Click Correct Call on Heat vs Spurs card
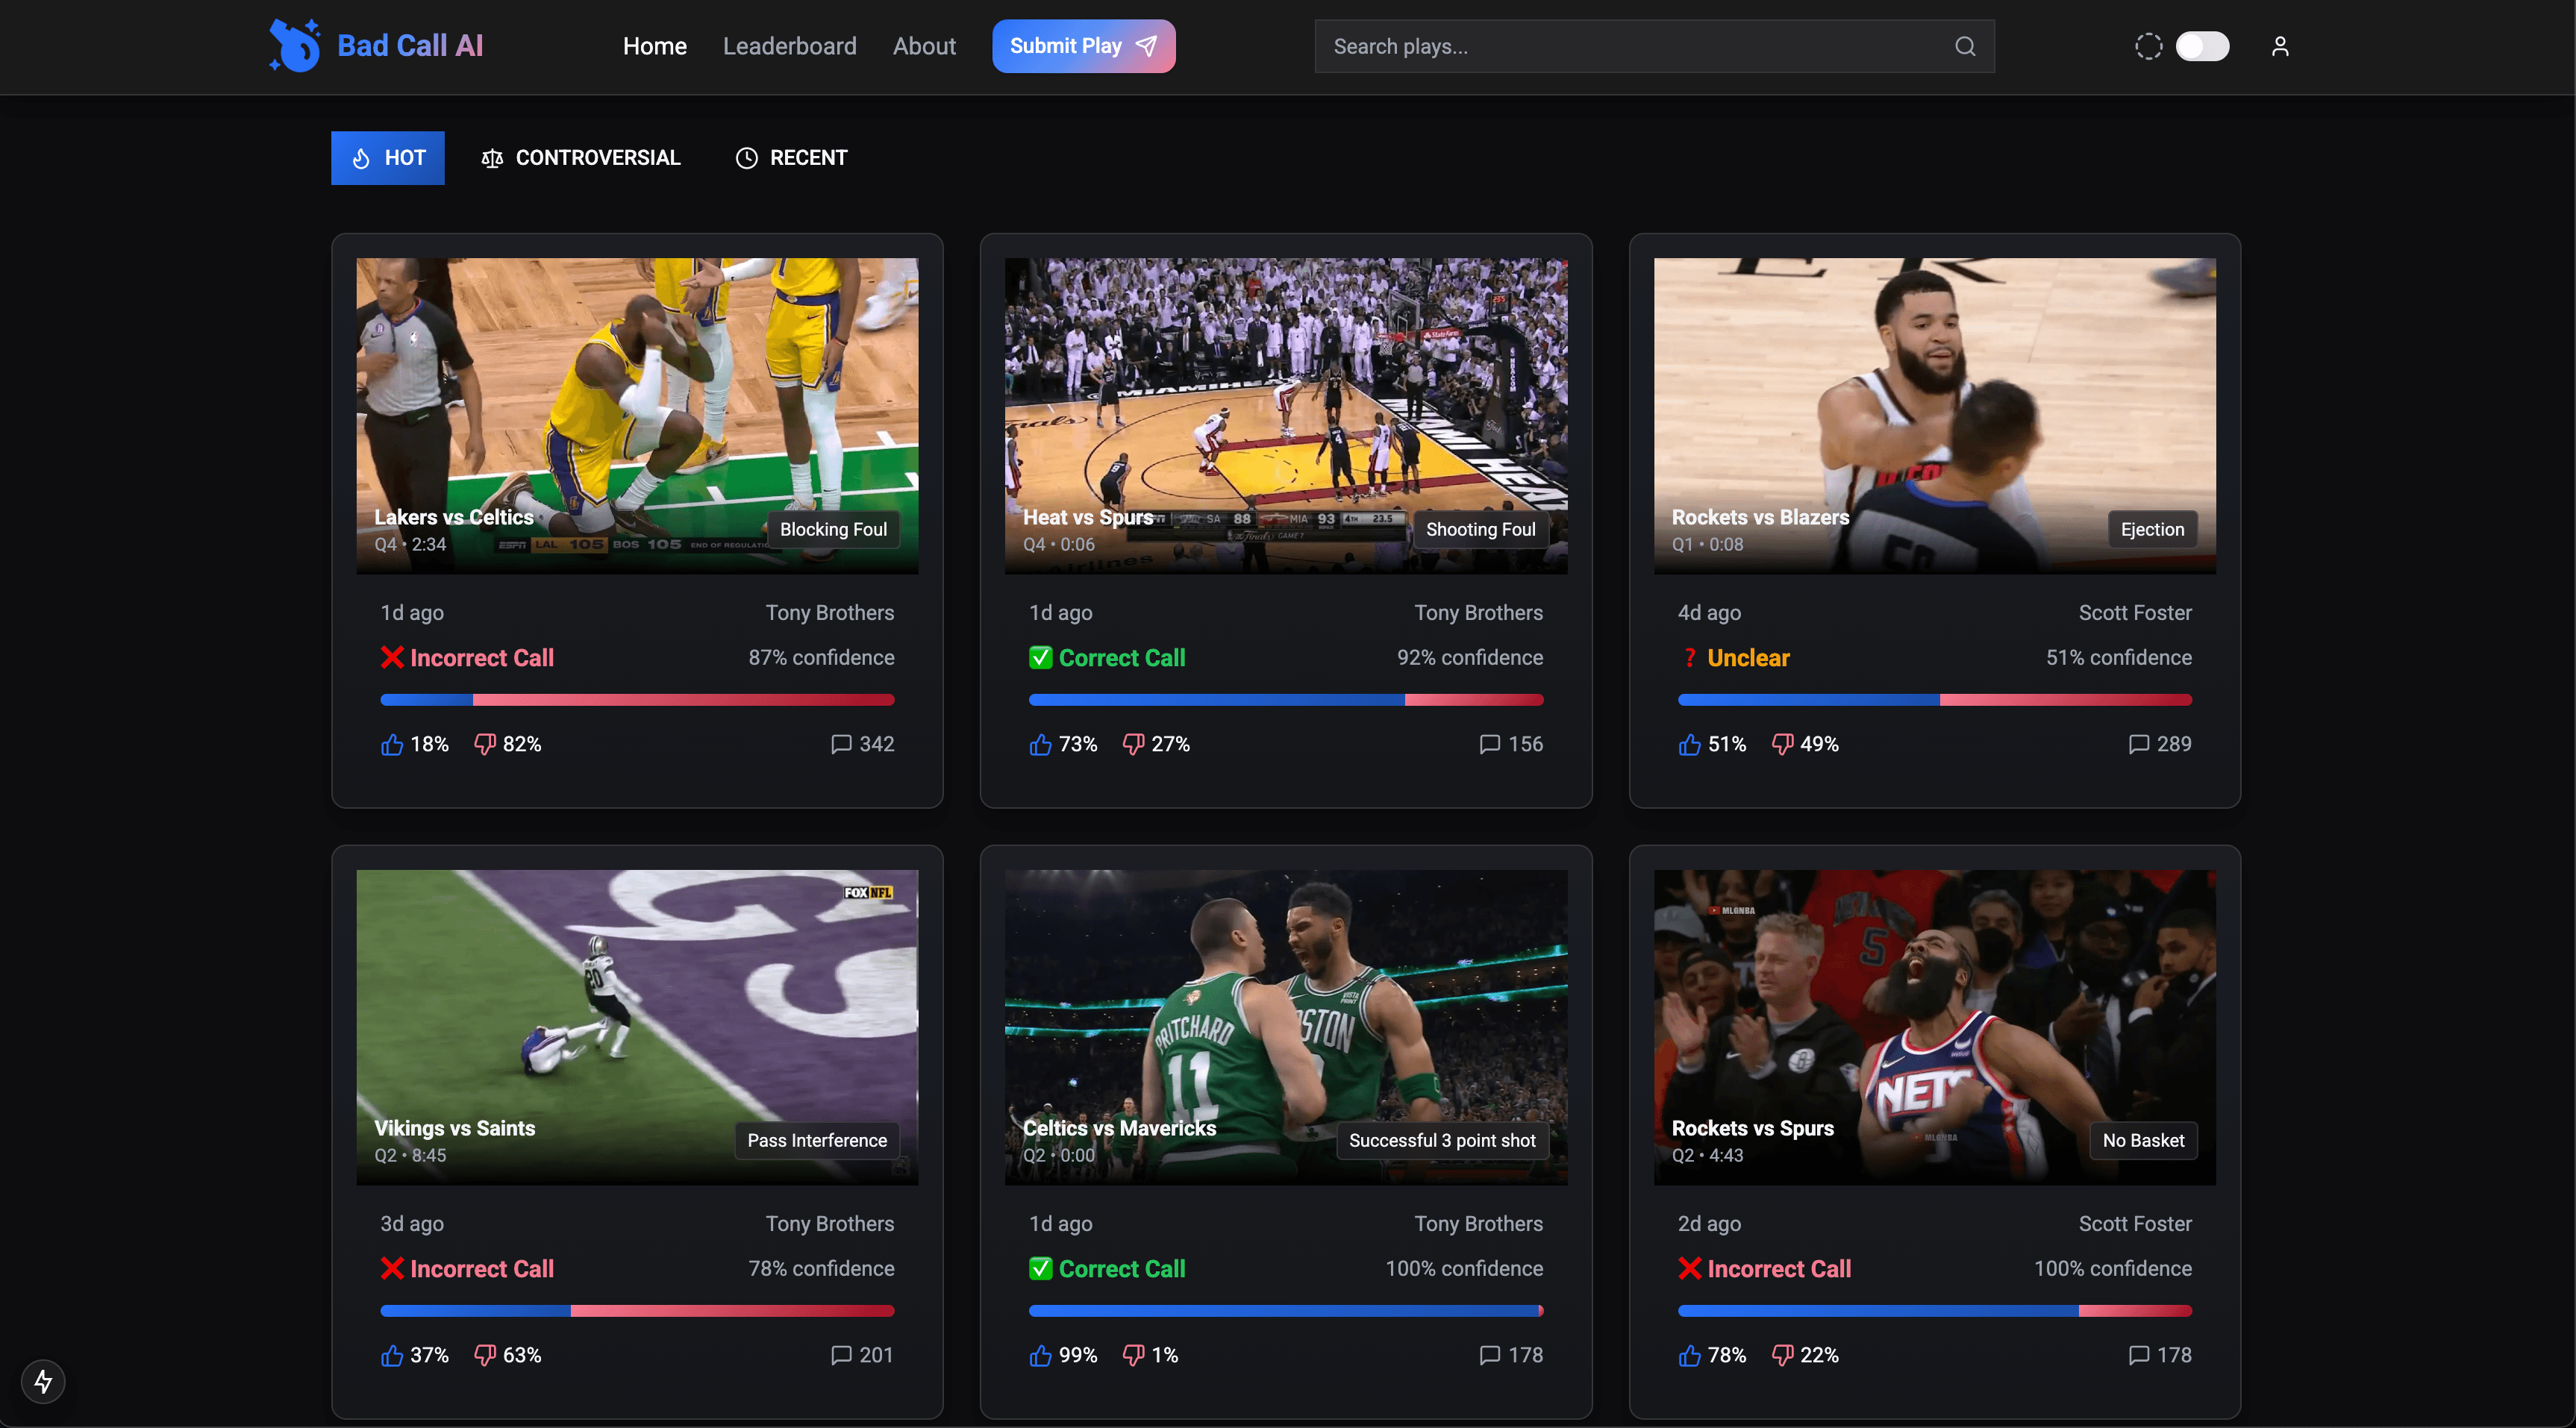The height and width of the screenshot is (1428, 2576). [1107, 658]
